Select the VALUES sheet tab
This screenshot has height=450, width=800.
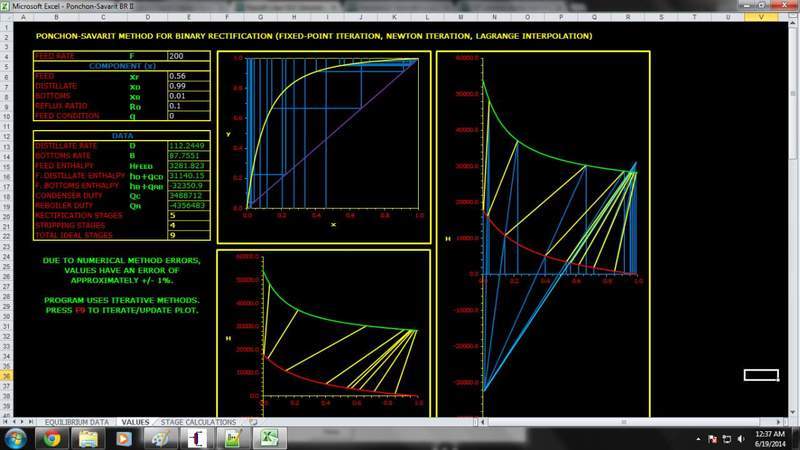pos(135,422)
